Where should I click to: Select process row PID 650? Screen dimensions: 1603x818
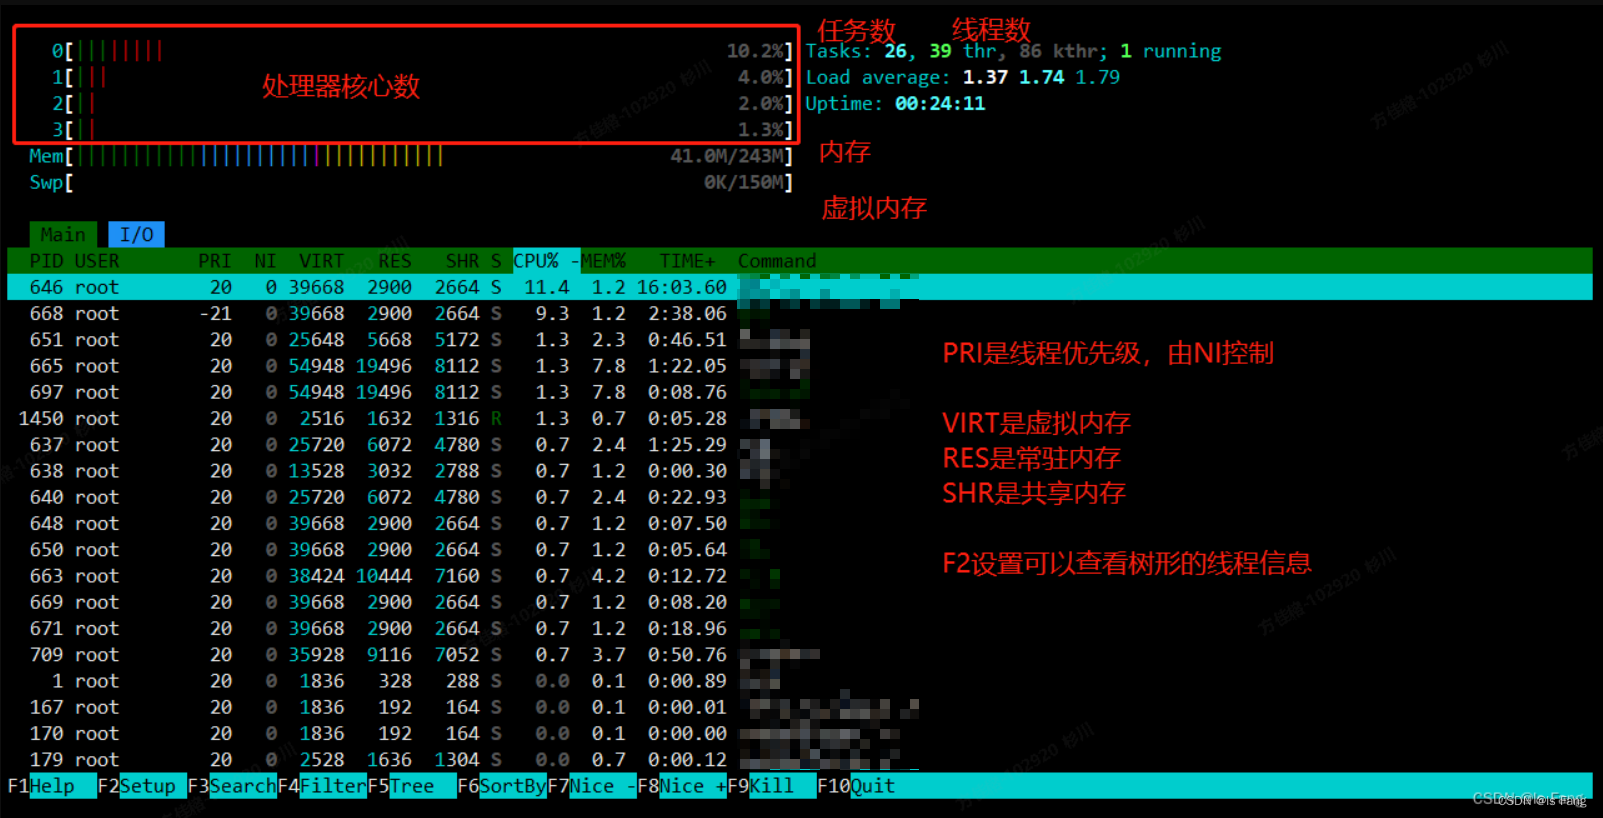point(800,550)
